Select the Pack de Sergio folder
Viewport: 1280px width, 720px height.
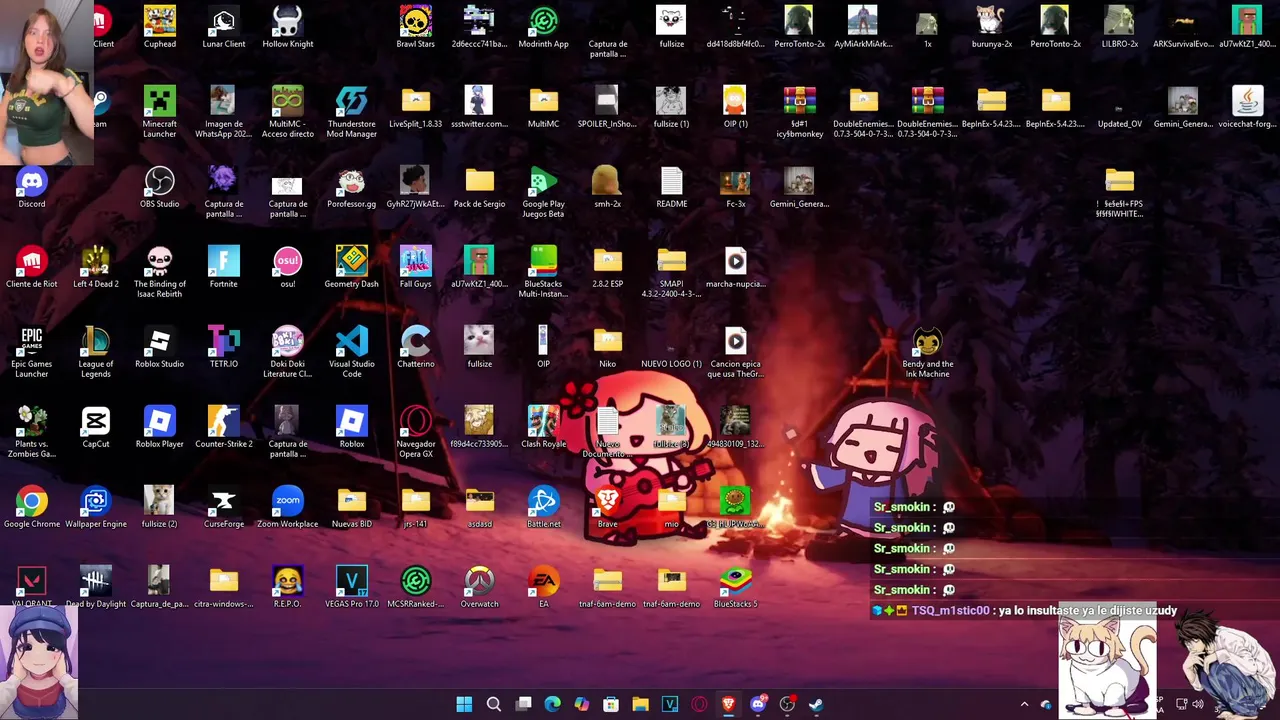480,187
